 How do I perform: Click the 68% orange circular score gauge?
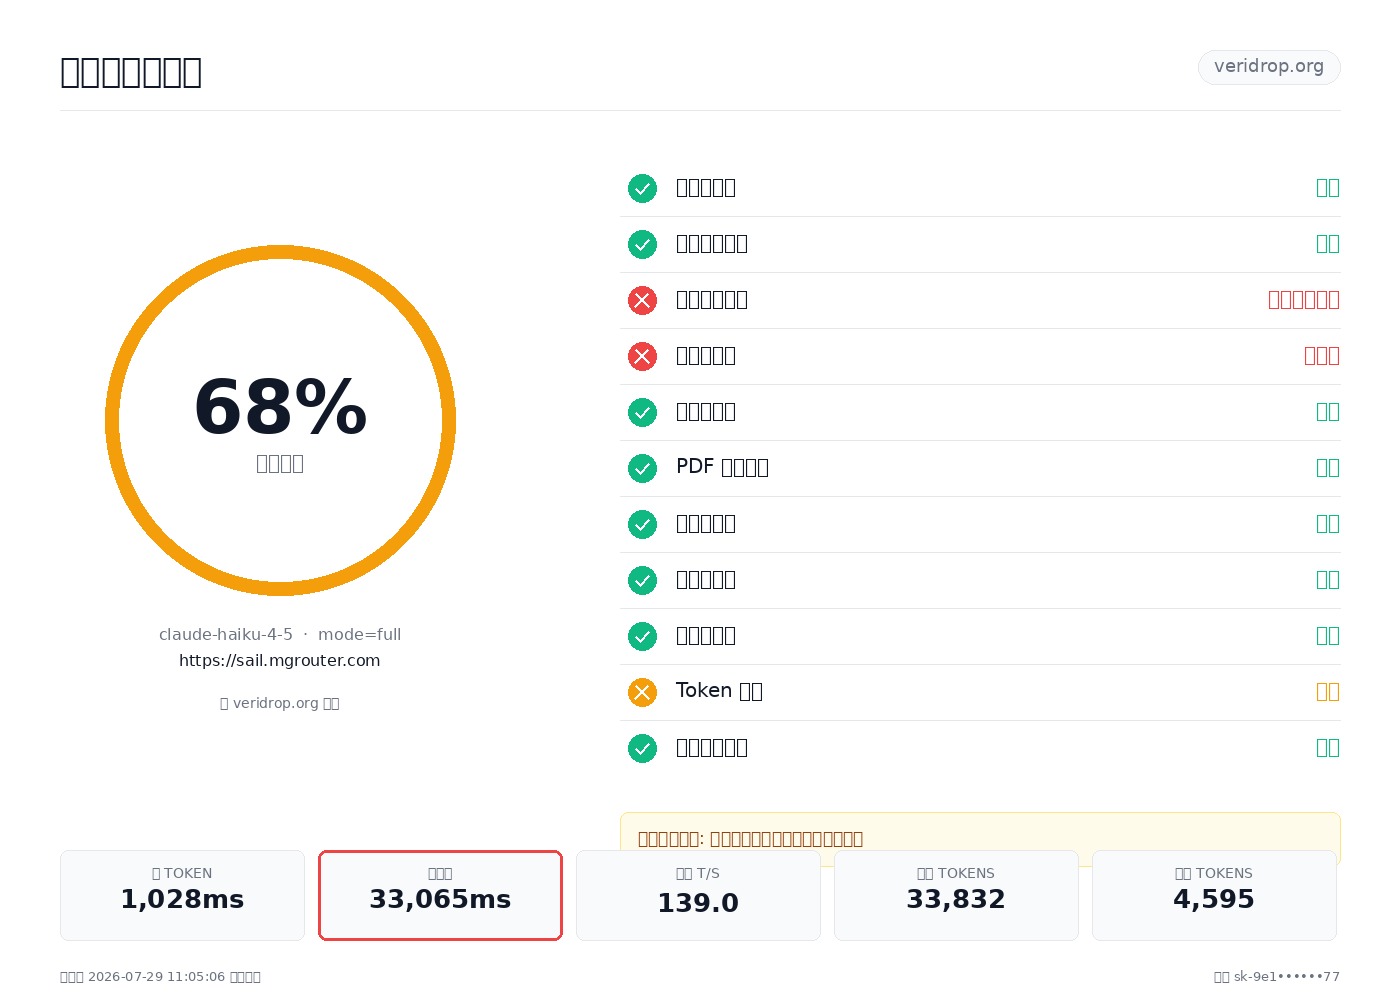click(x=280, y=420)
